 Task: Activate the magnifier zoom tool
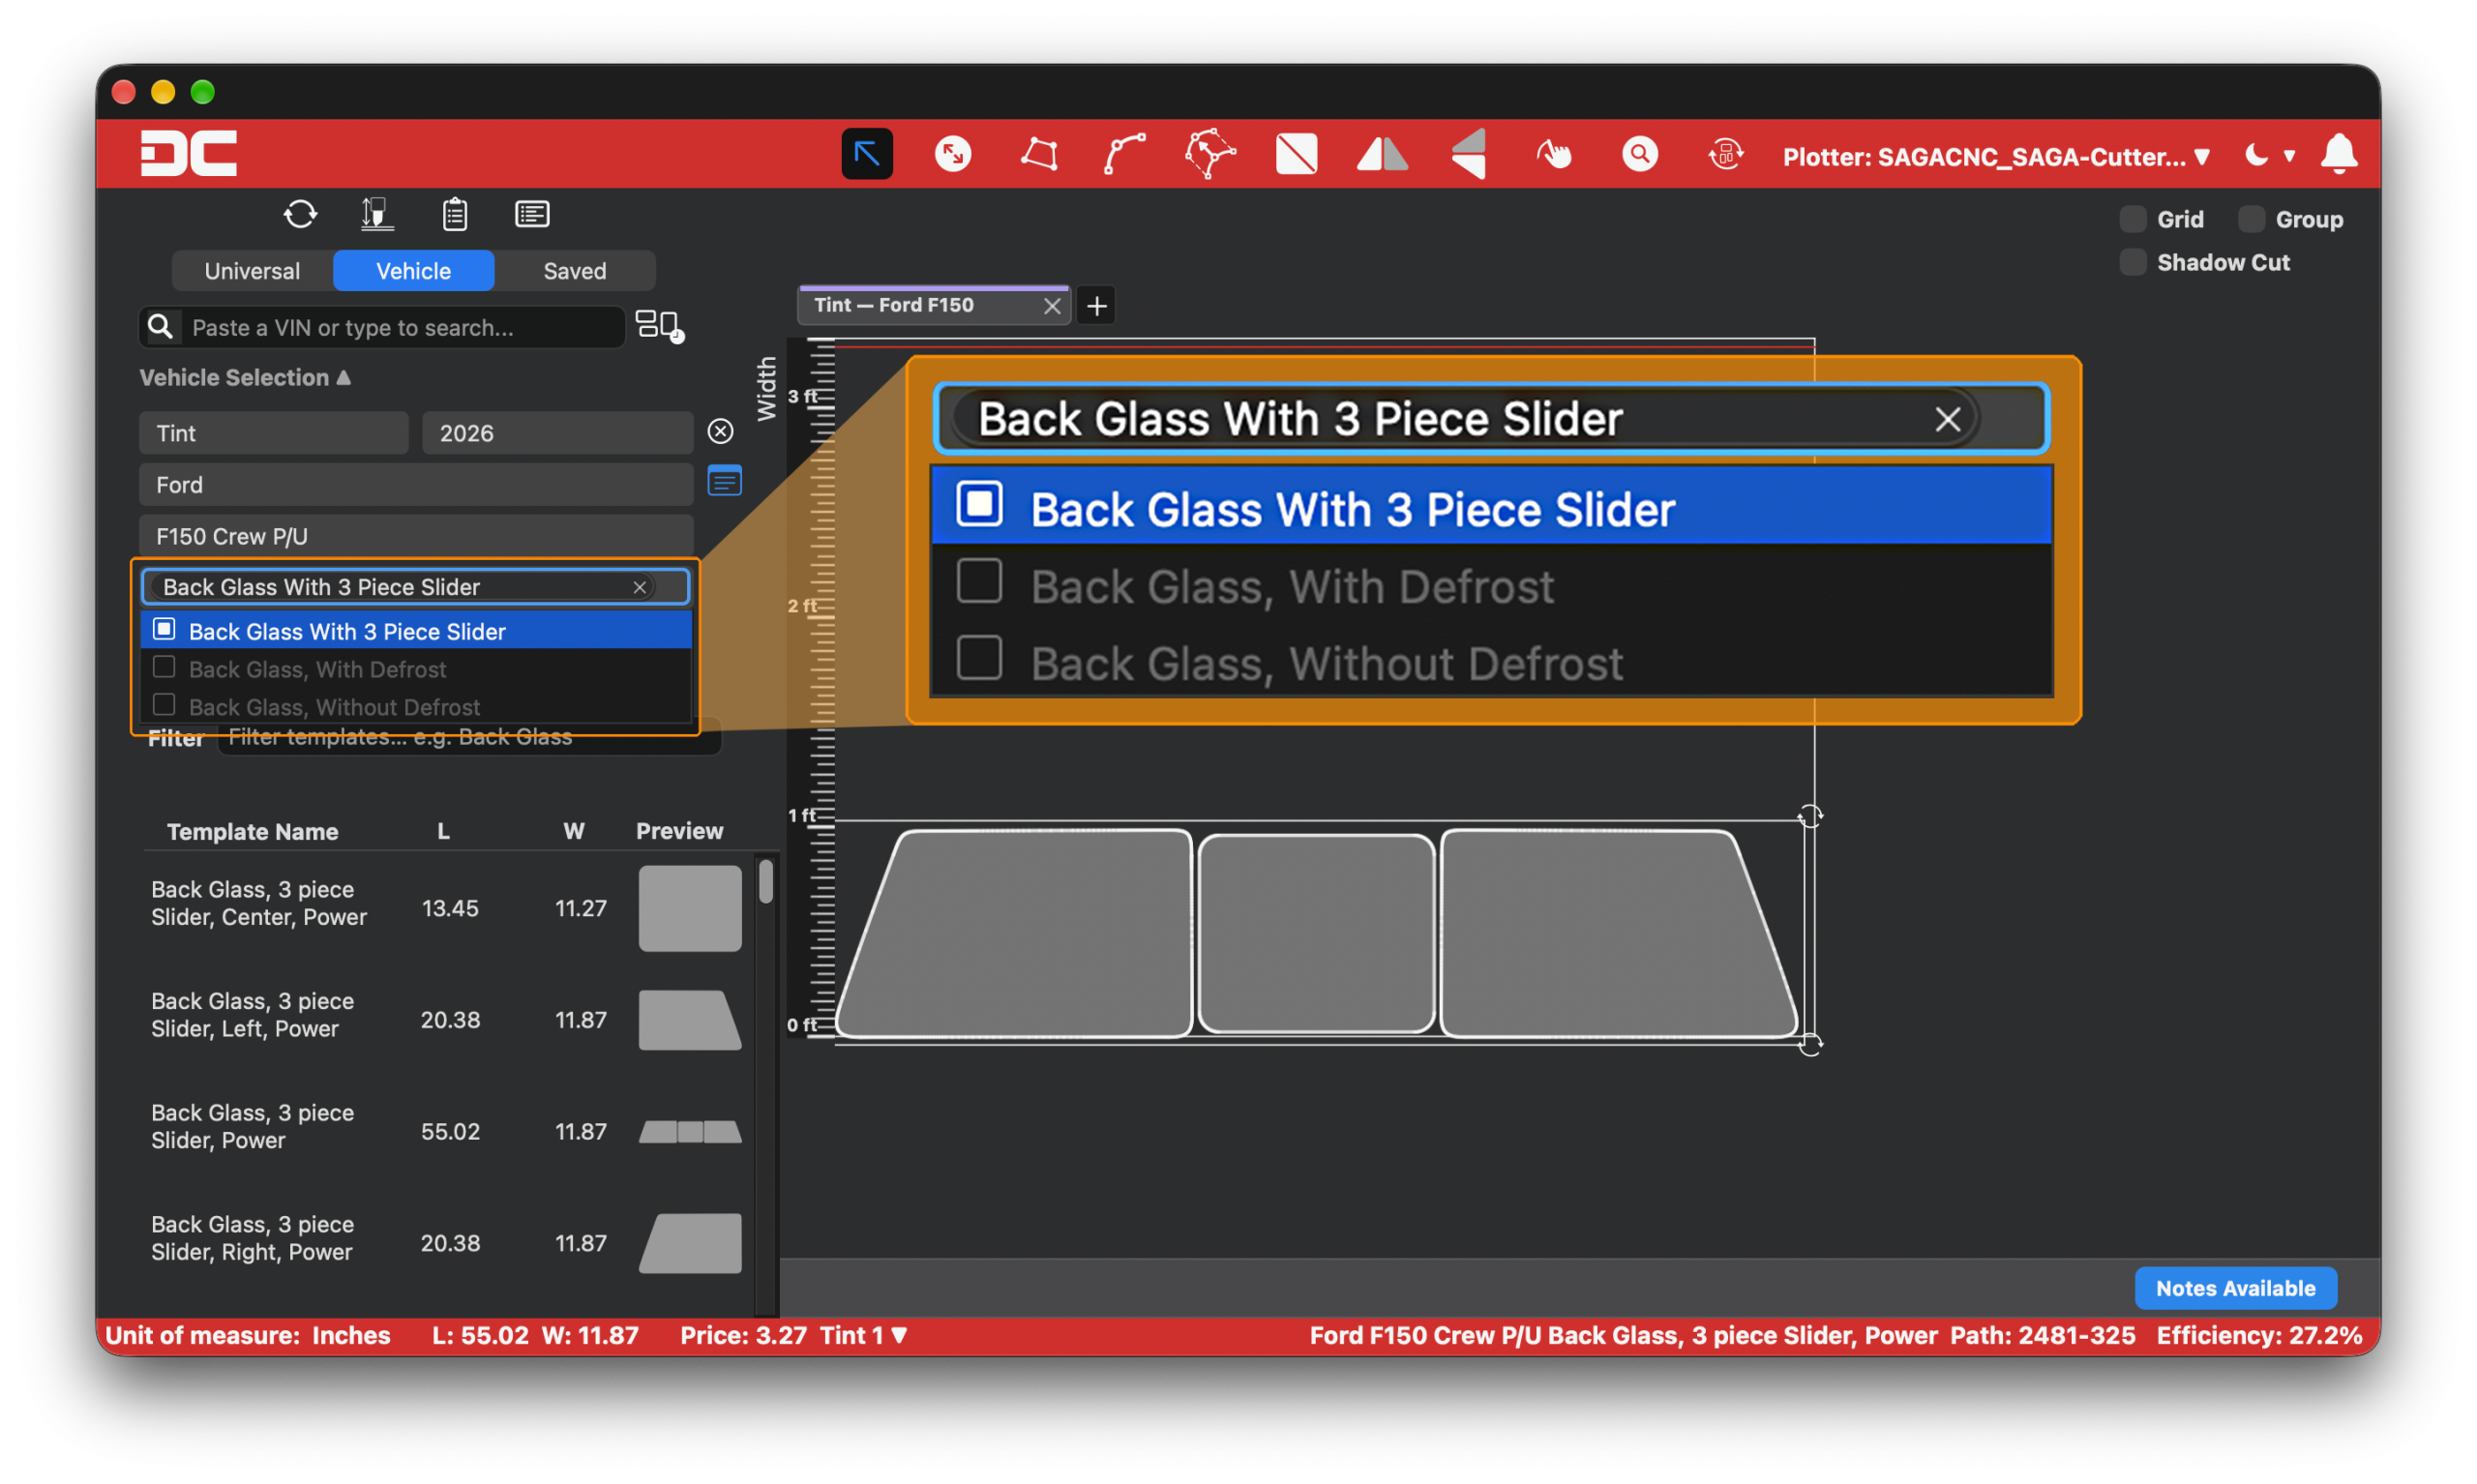(x=1639, y=154)
